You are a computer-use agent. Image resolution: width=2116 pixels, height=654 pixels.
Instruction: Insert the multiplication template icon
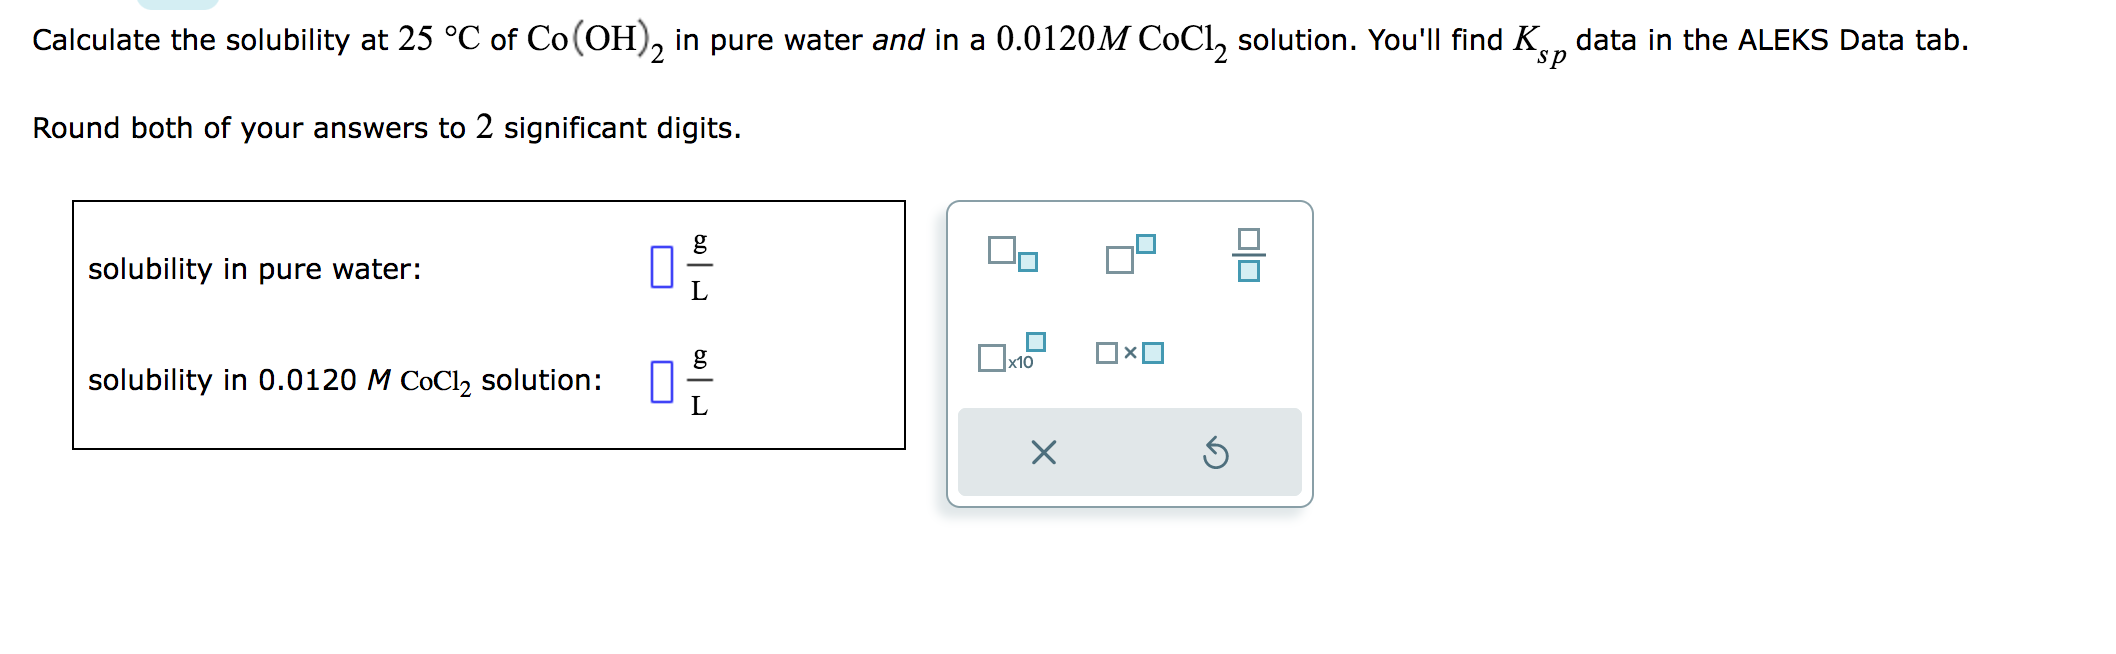pos(1130,353)
